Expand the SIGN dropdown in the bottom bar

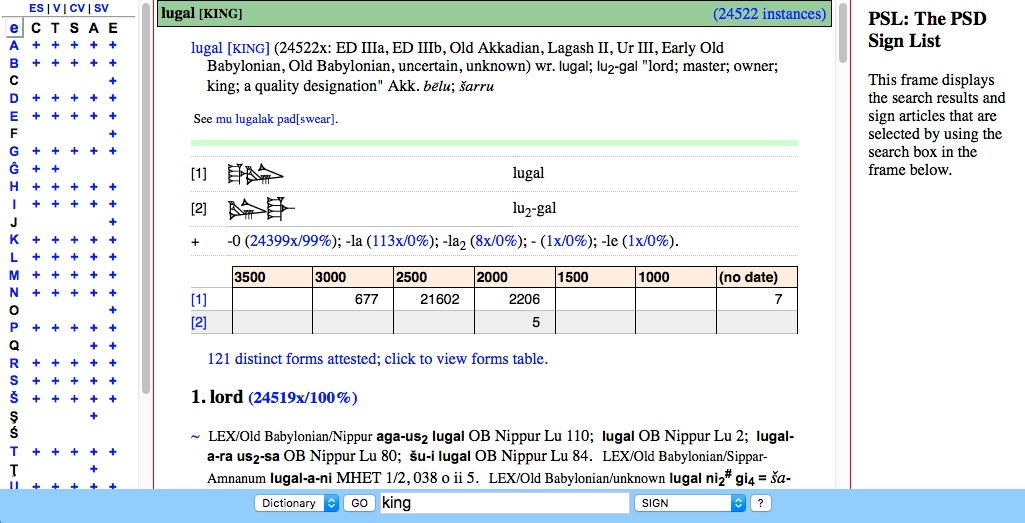689,503
